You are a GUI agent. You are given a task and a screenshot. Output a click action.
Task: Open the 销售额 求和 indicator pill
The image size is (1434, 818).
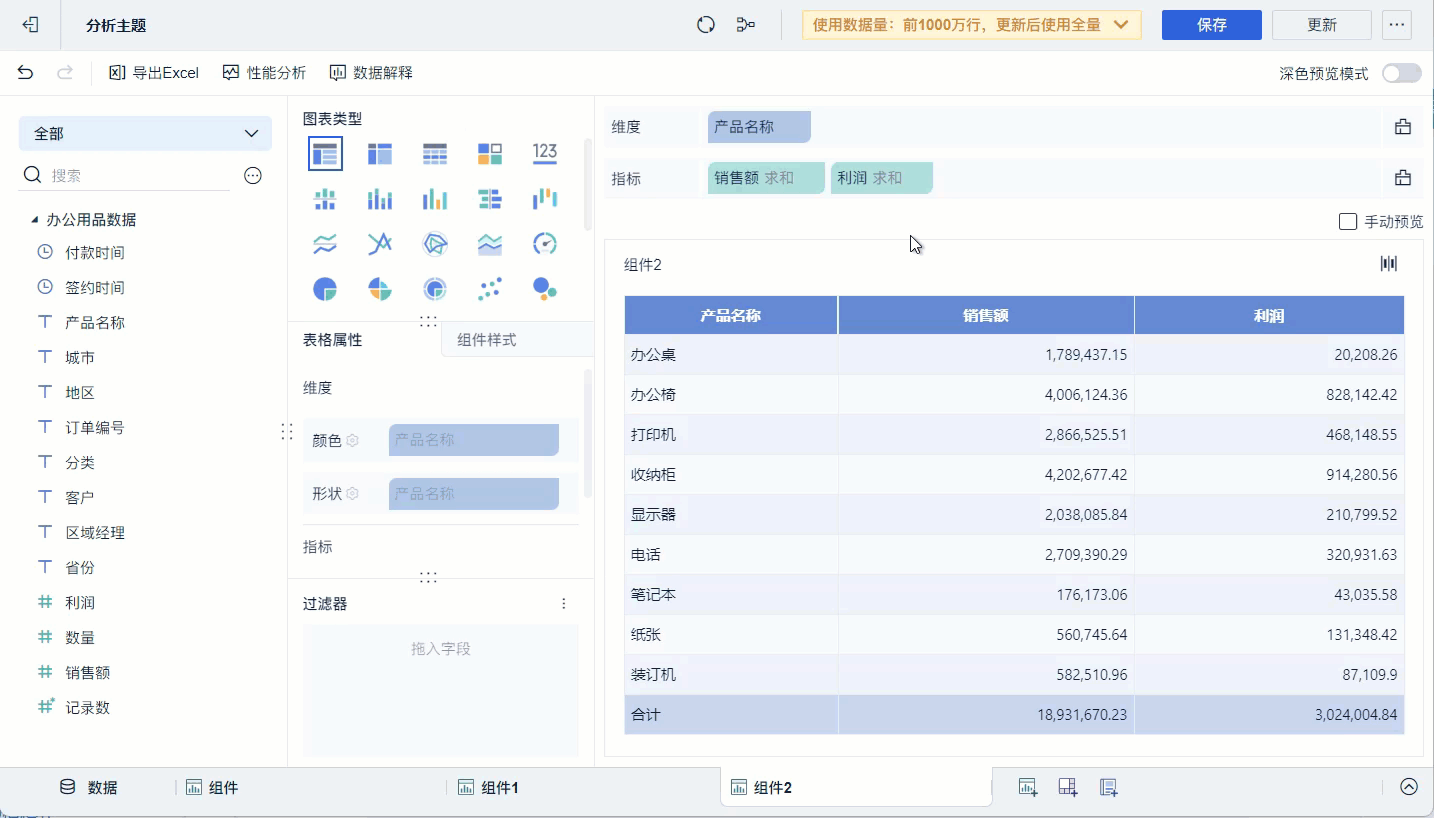tap(767, 178)
